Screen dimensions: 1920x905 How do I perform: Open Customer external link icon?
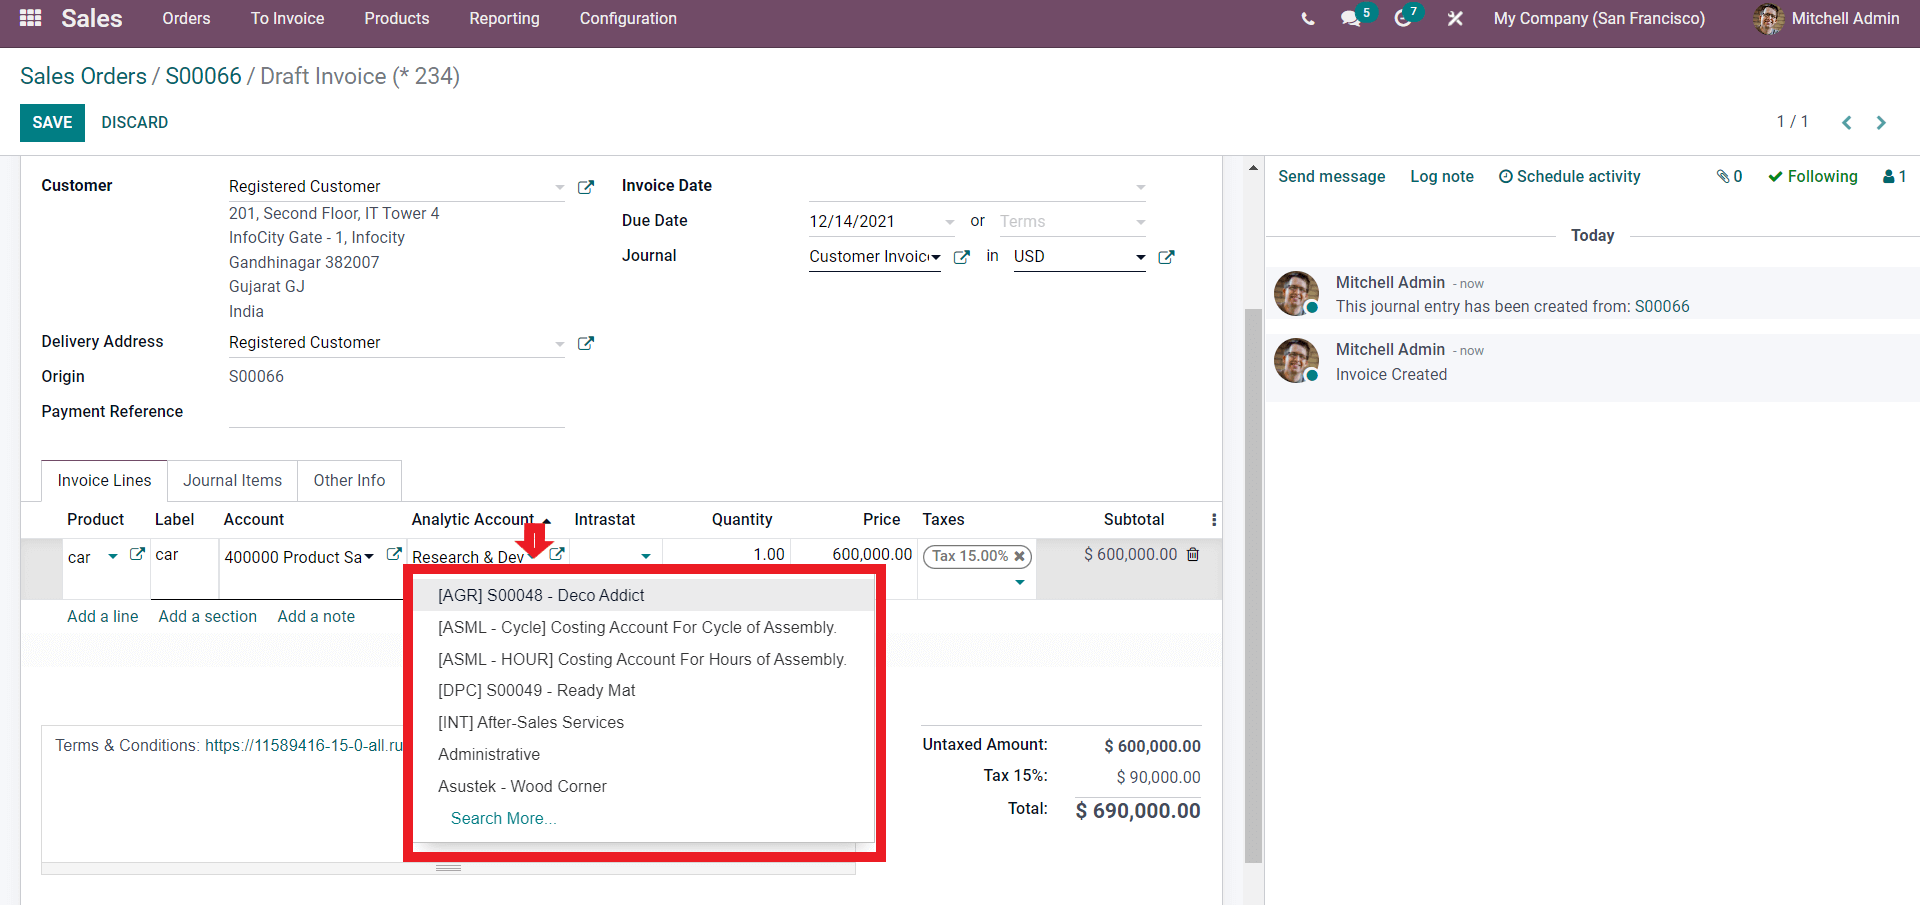586,187
